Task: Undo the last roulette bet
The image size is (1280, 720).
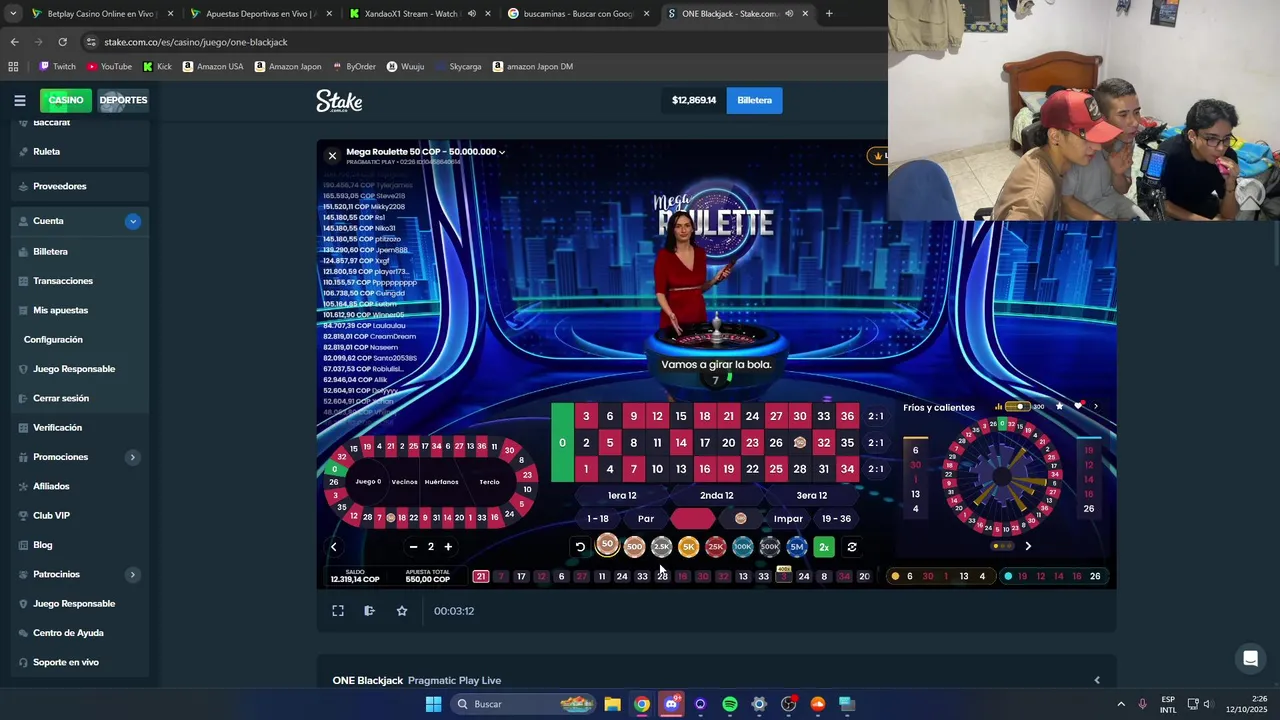Action: point(580,547)
